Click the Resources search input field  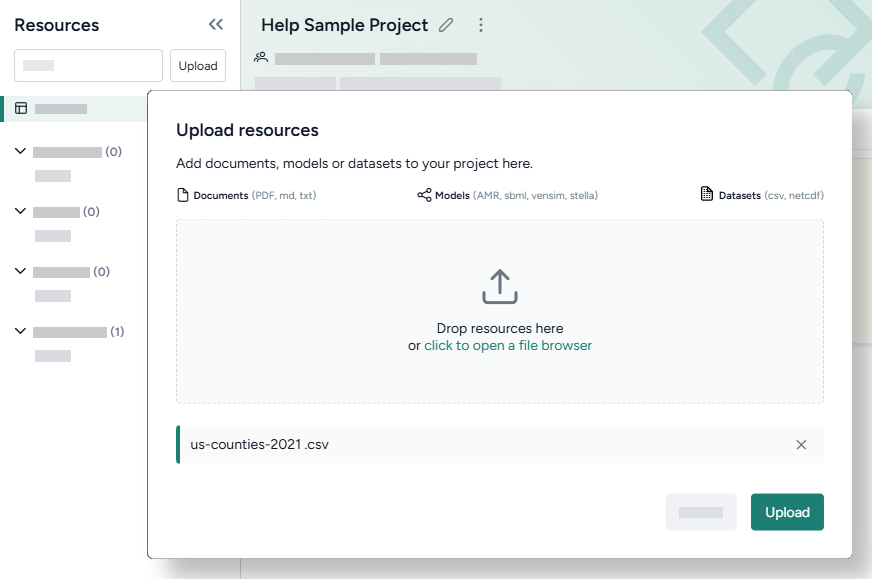point(88,66)
